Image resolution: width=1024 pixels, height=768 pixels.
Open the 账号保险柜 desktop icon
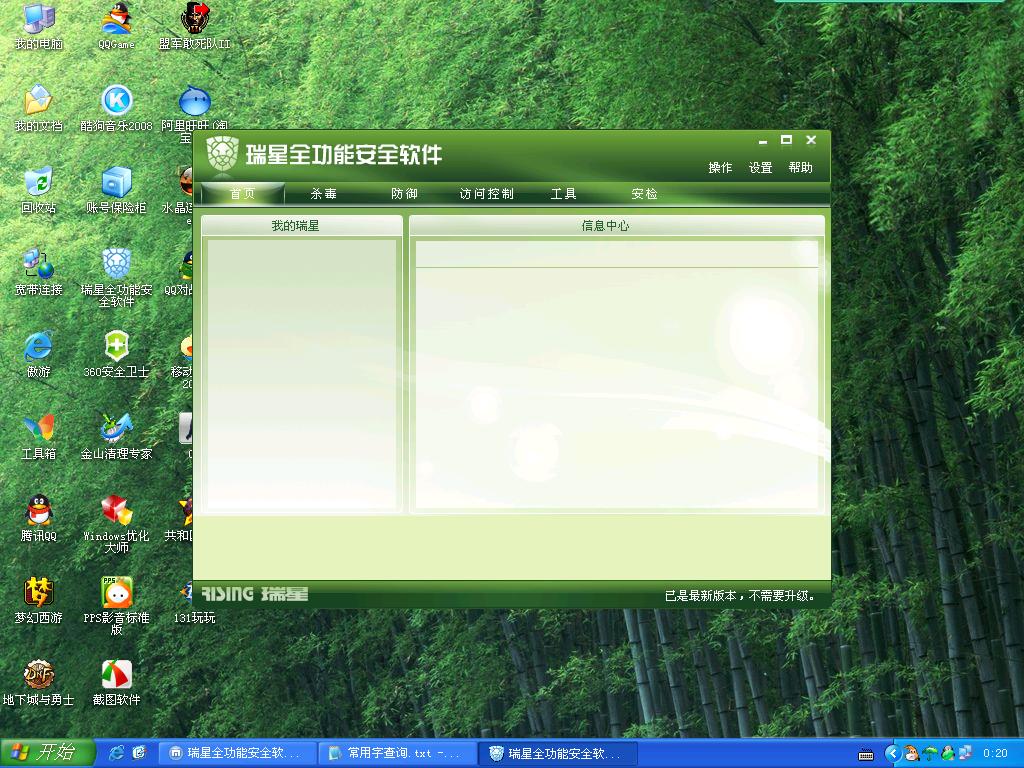tap(116, 190)
